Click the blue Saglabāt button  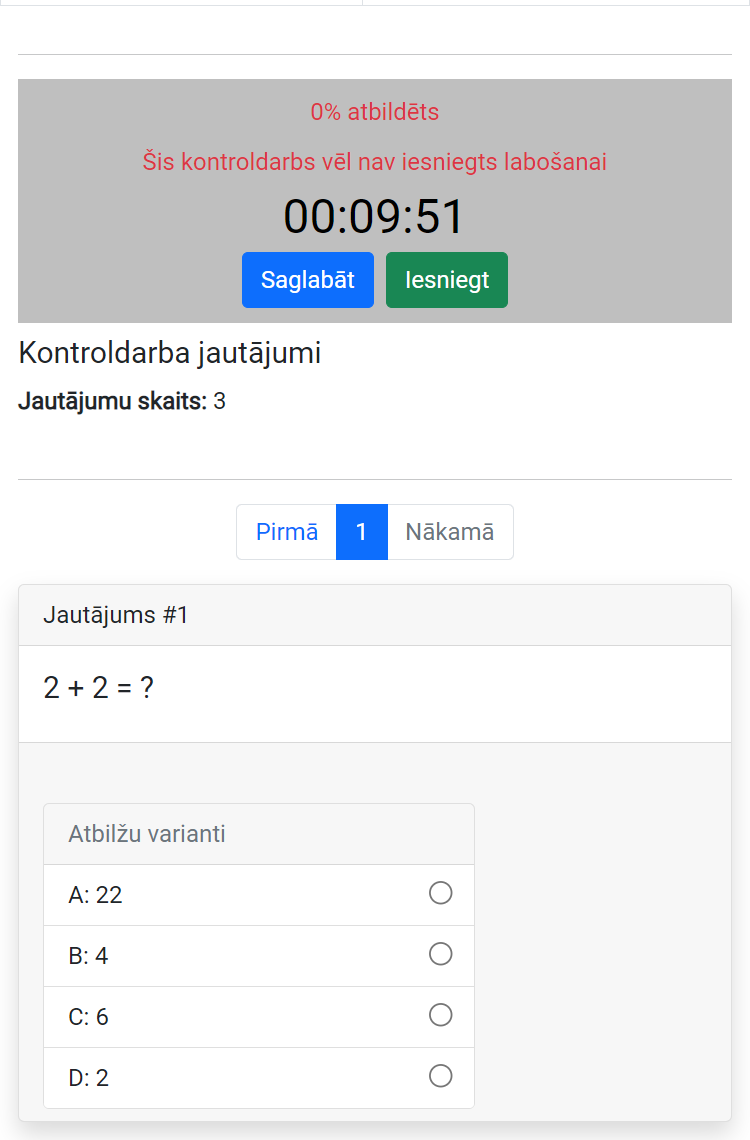[308, 280]
